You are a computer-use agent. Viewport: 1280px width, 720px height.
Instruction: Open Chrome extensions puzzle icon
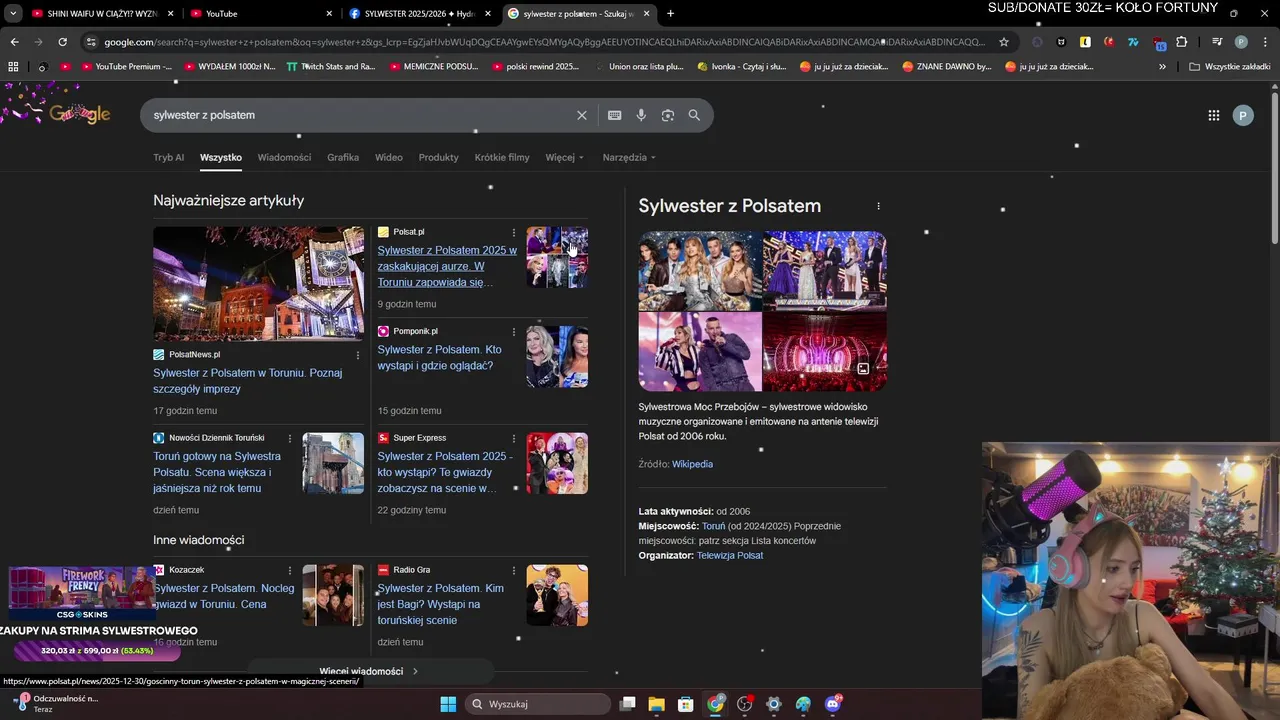(1181, 42)
